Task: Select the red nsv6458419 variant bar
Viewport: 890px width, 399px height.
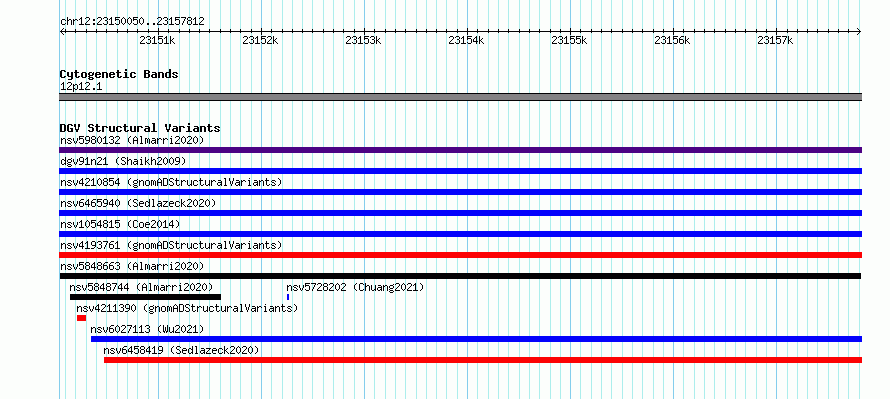Action: tap(483, 360)
